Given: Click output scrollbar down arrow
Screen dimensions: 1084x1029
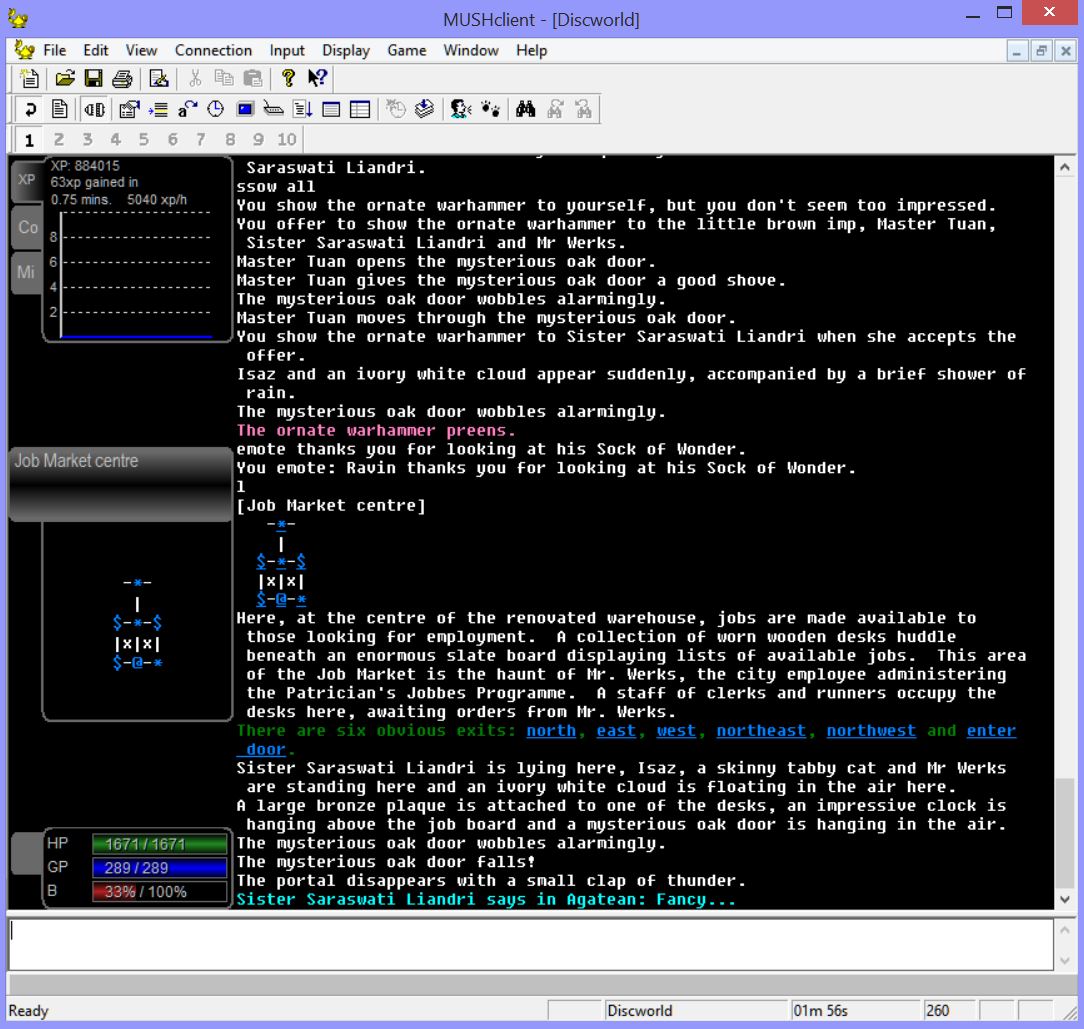Looking at the screenshot, I should pos(1065,900).
